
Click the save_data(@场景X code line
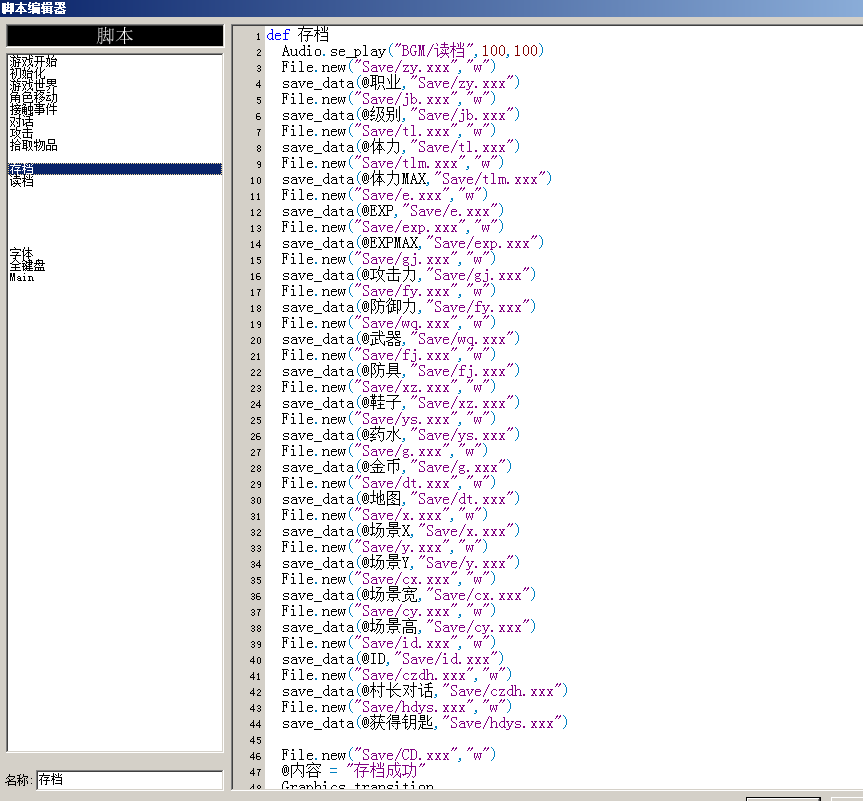pos(401,531)
